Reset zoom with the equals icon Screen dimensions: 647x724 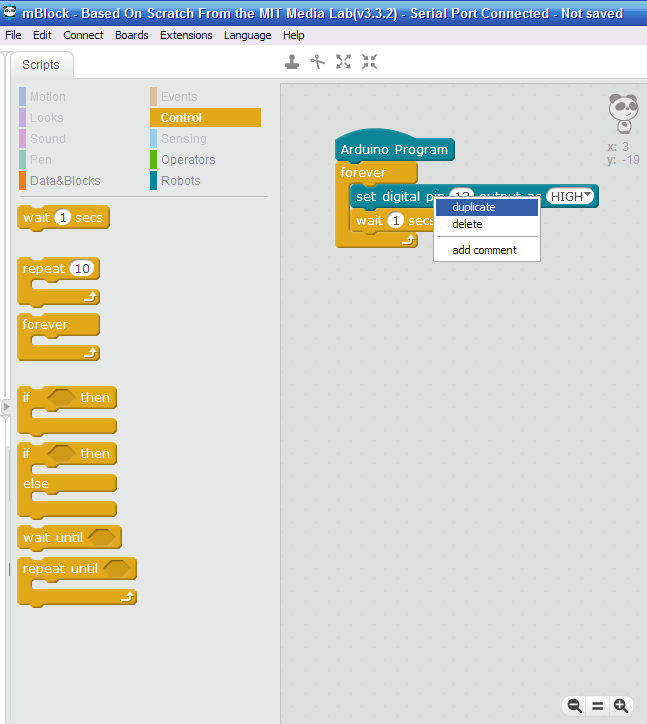(597, 706)
